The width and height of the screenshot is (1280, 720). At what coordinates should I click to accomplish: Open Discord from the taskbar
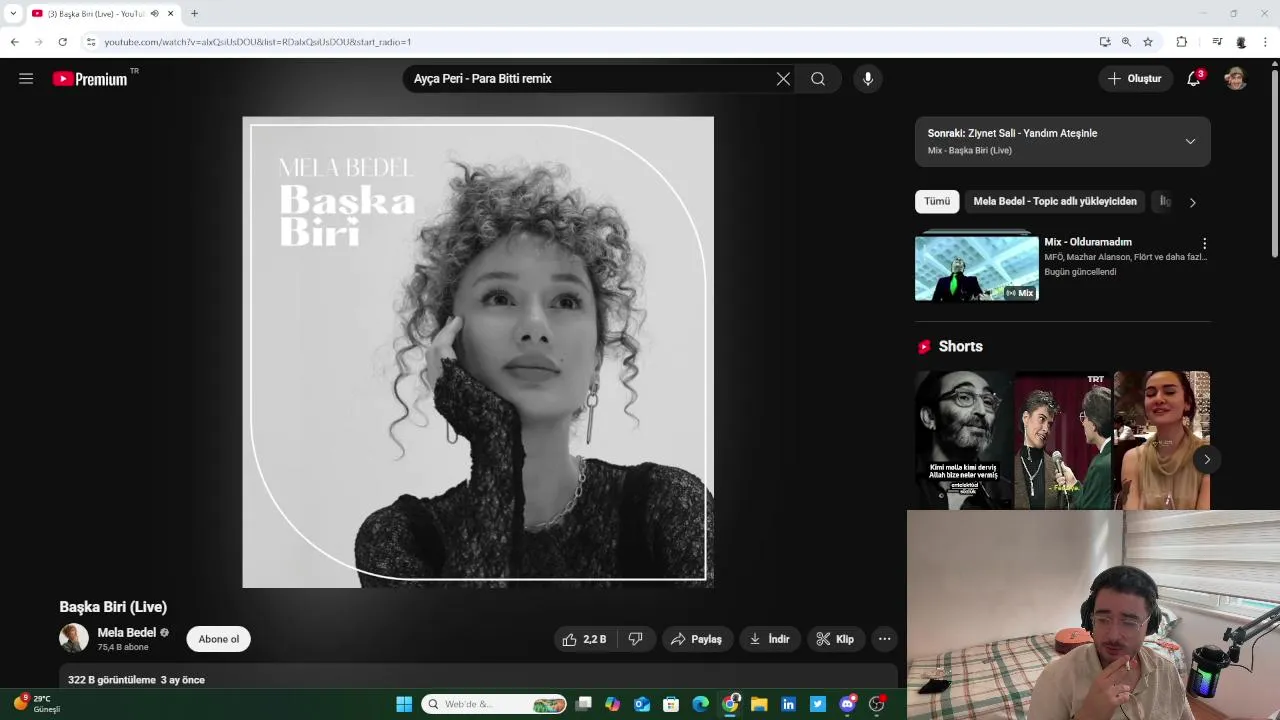(x=848, y=704)
